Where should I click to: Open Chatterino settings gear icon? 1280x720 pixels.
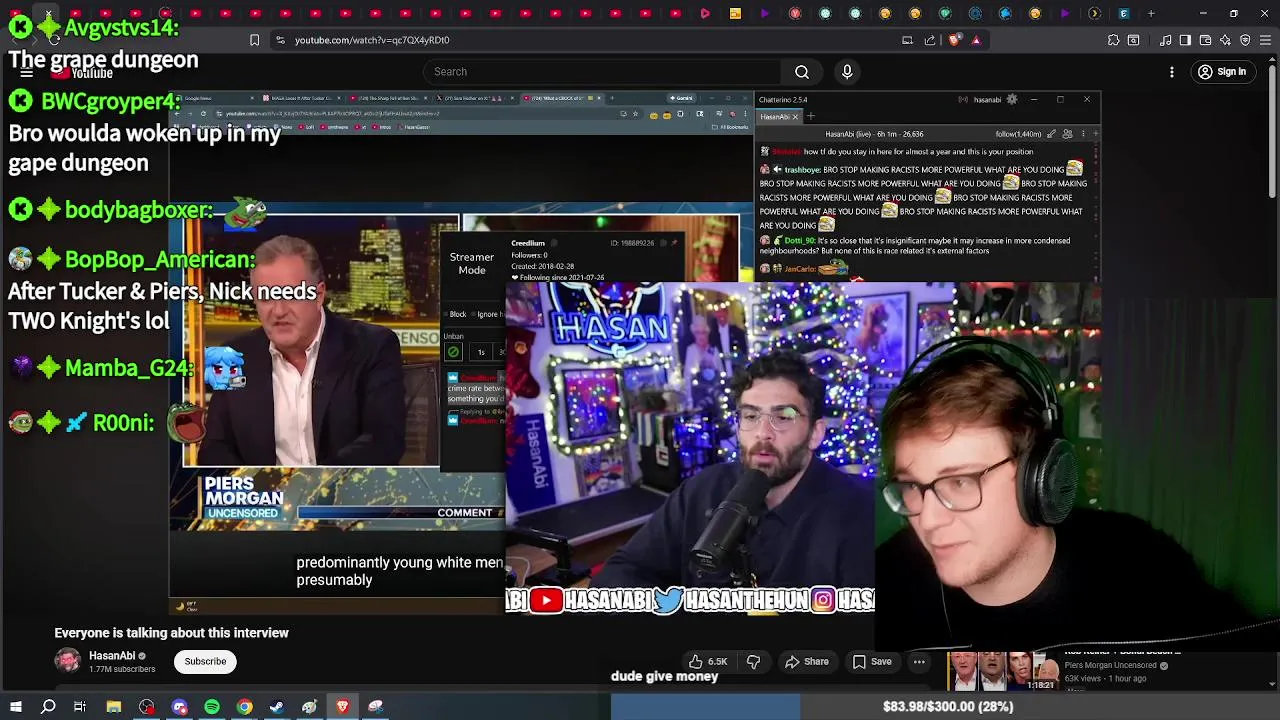coord(1011,99)
